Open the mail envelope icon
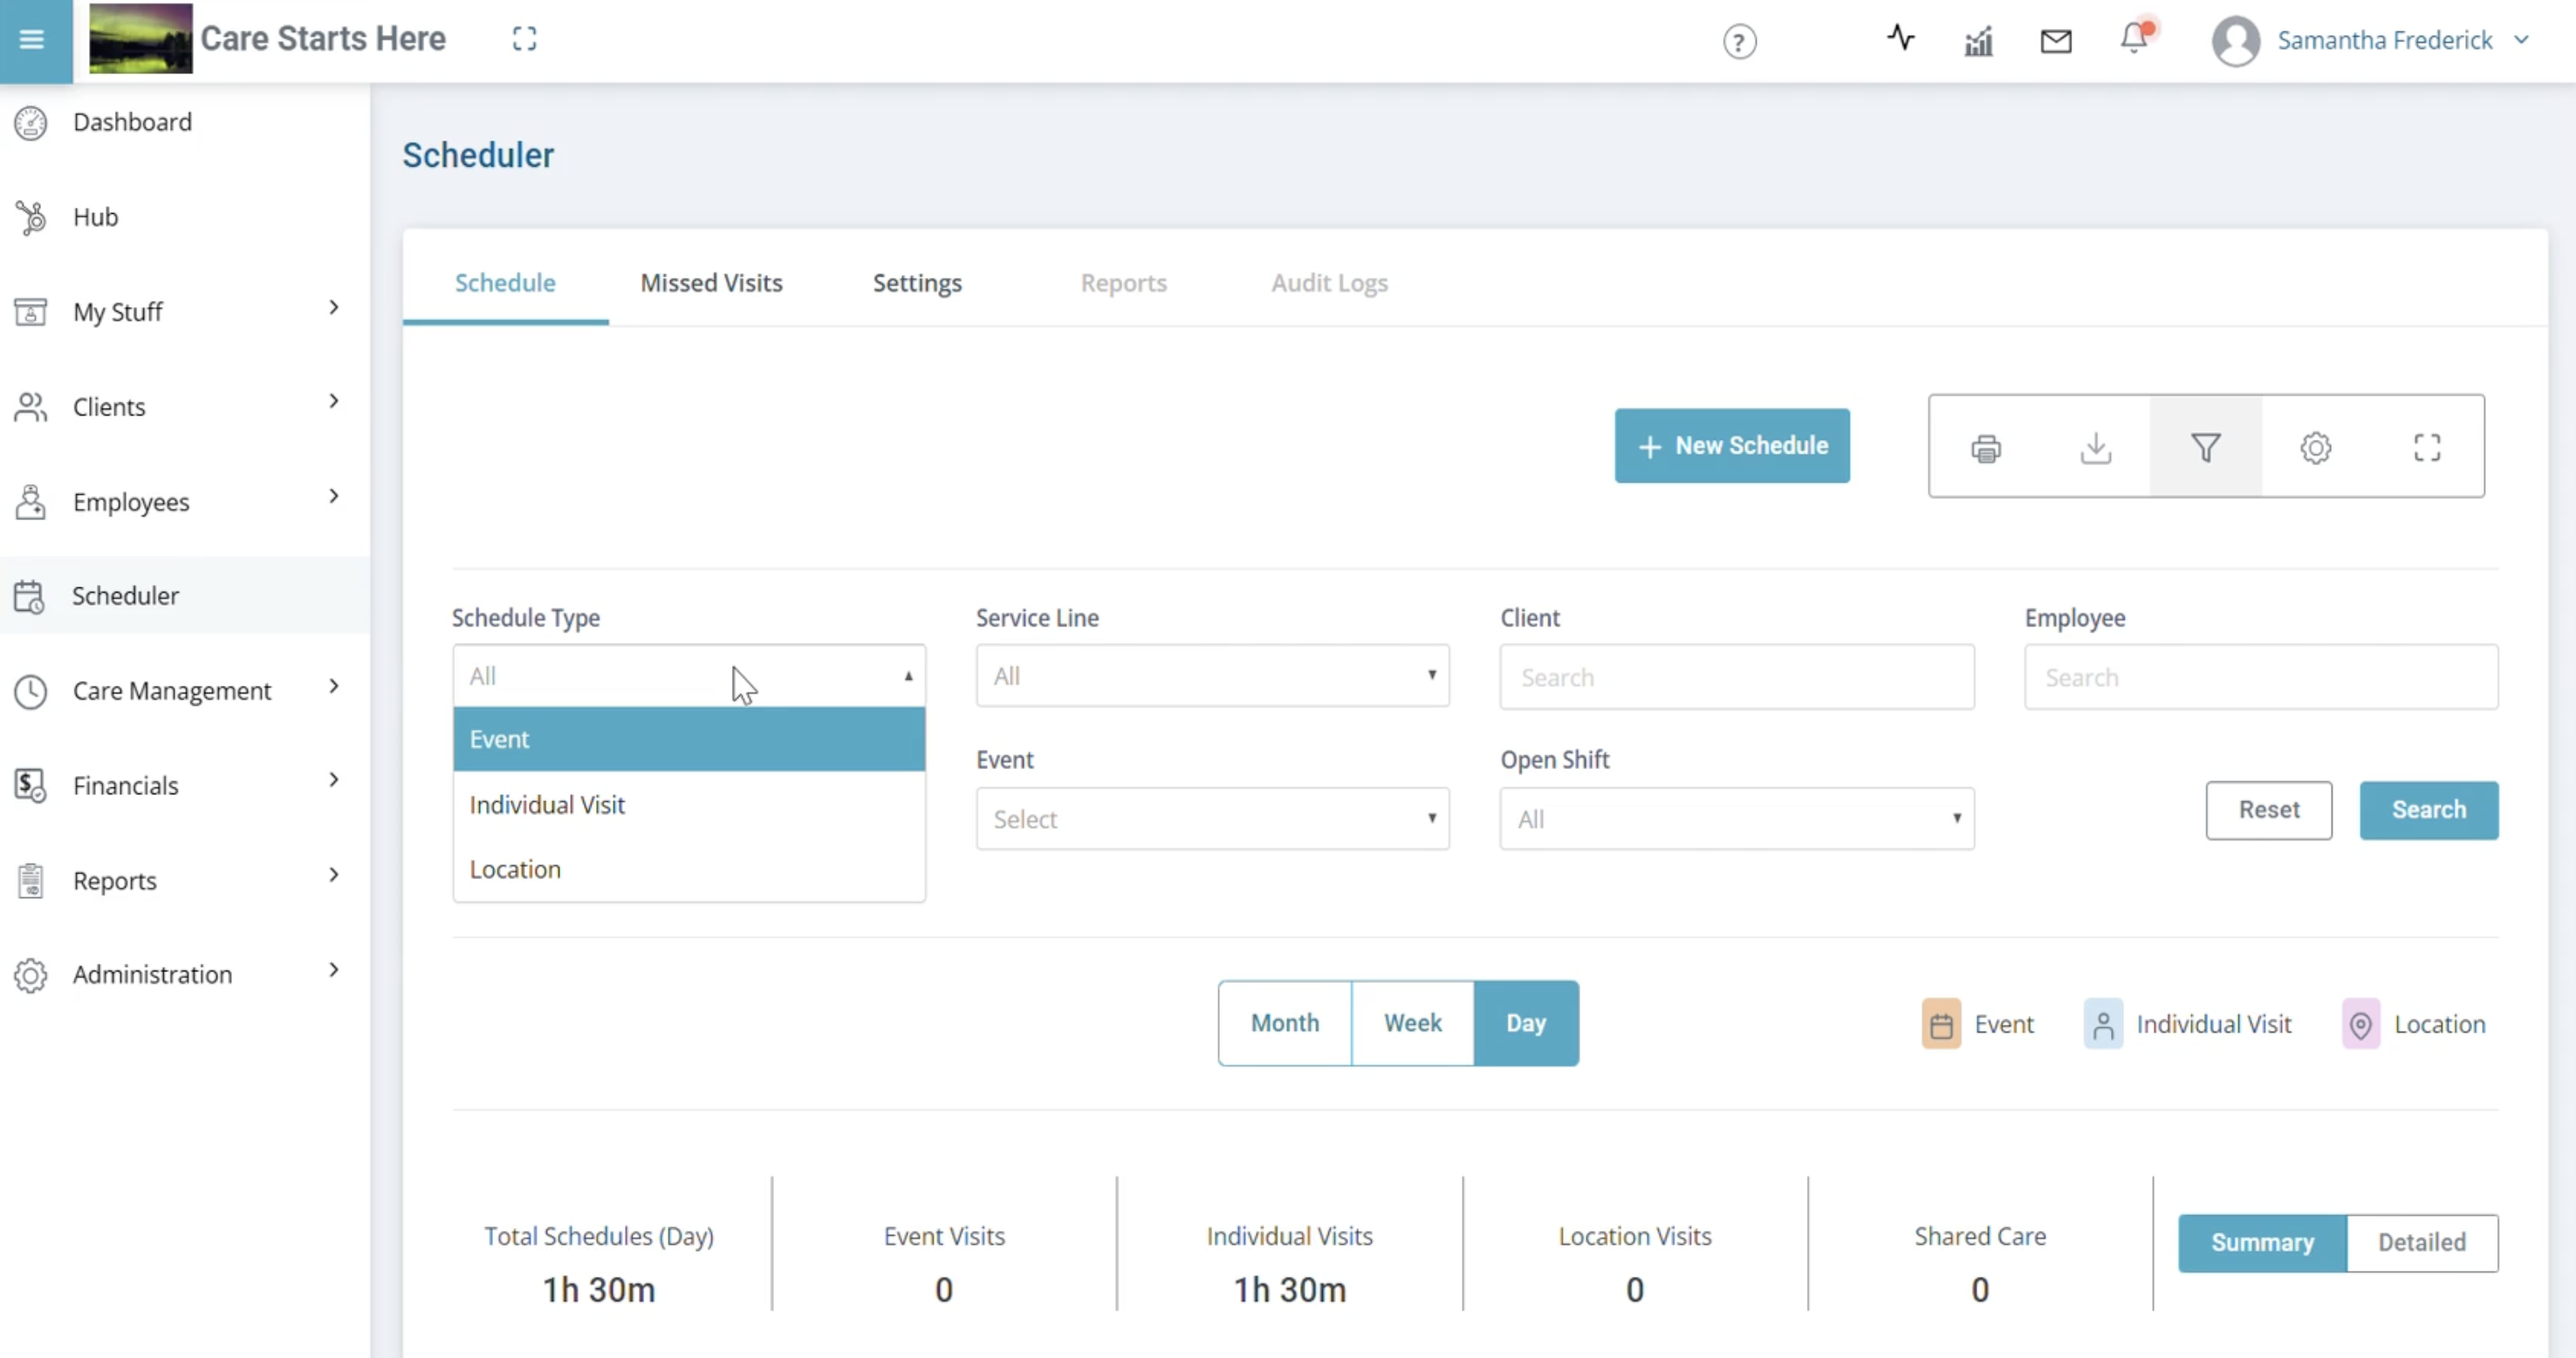2576x1358 pixels. coord(2056,41)
